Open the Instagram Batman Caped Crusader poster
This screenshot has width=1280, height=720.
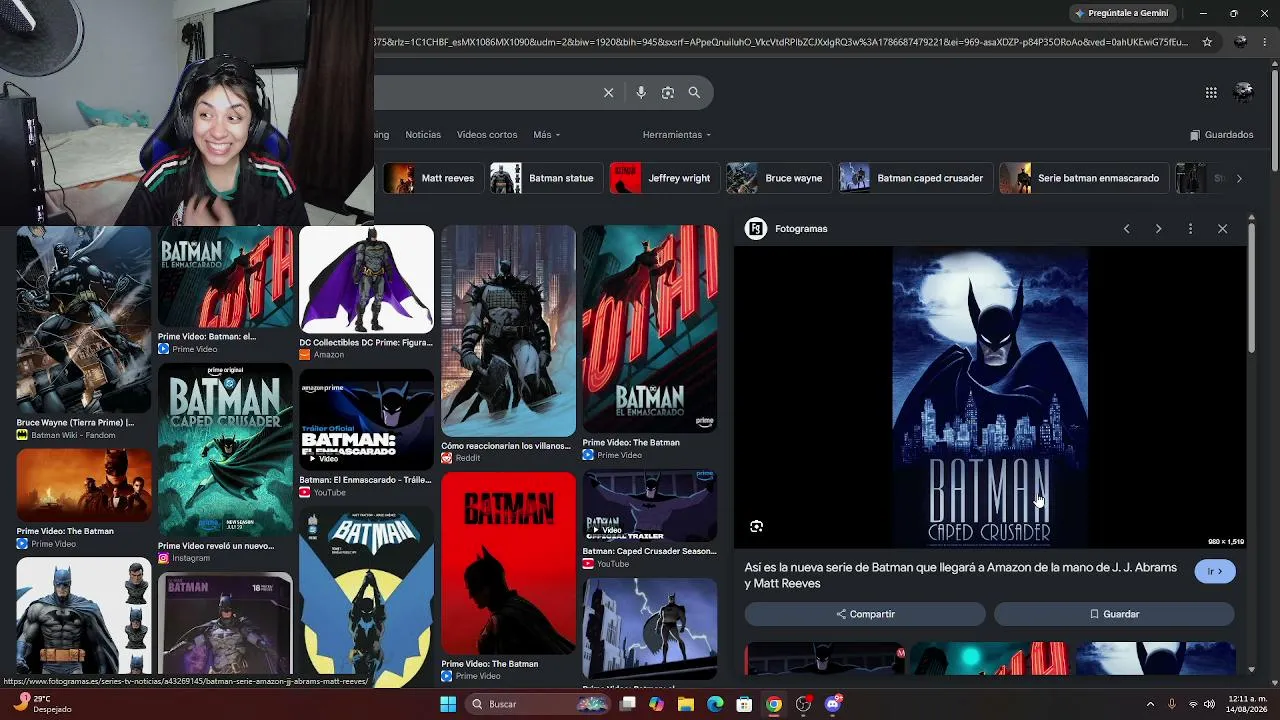225,451
